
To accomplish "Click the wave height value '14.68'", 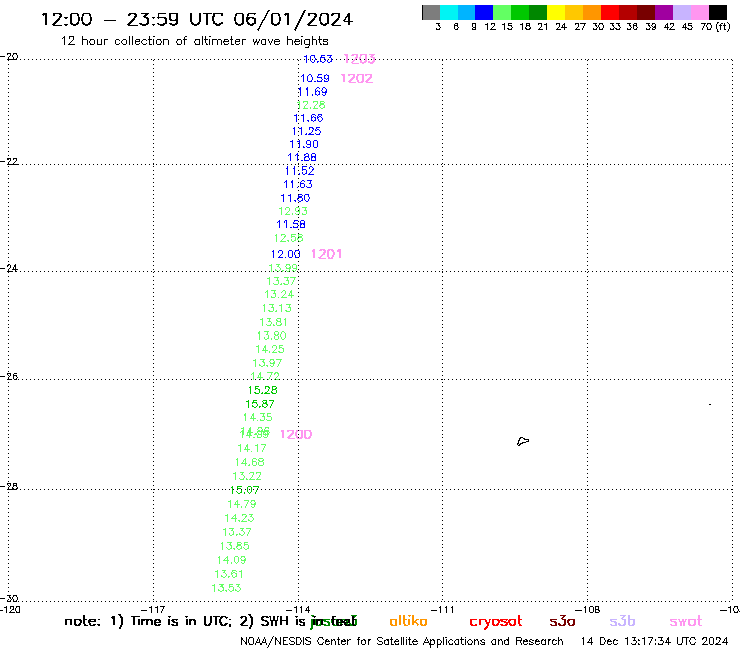I will pyautogui.click(x=250, y=462).
